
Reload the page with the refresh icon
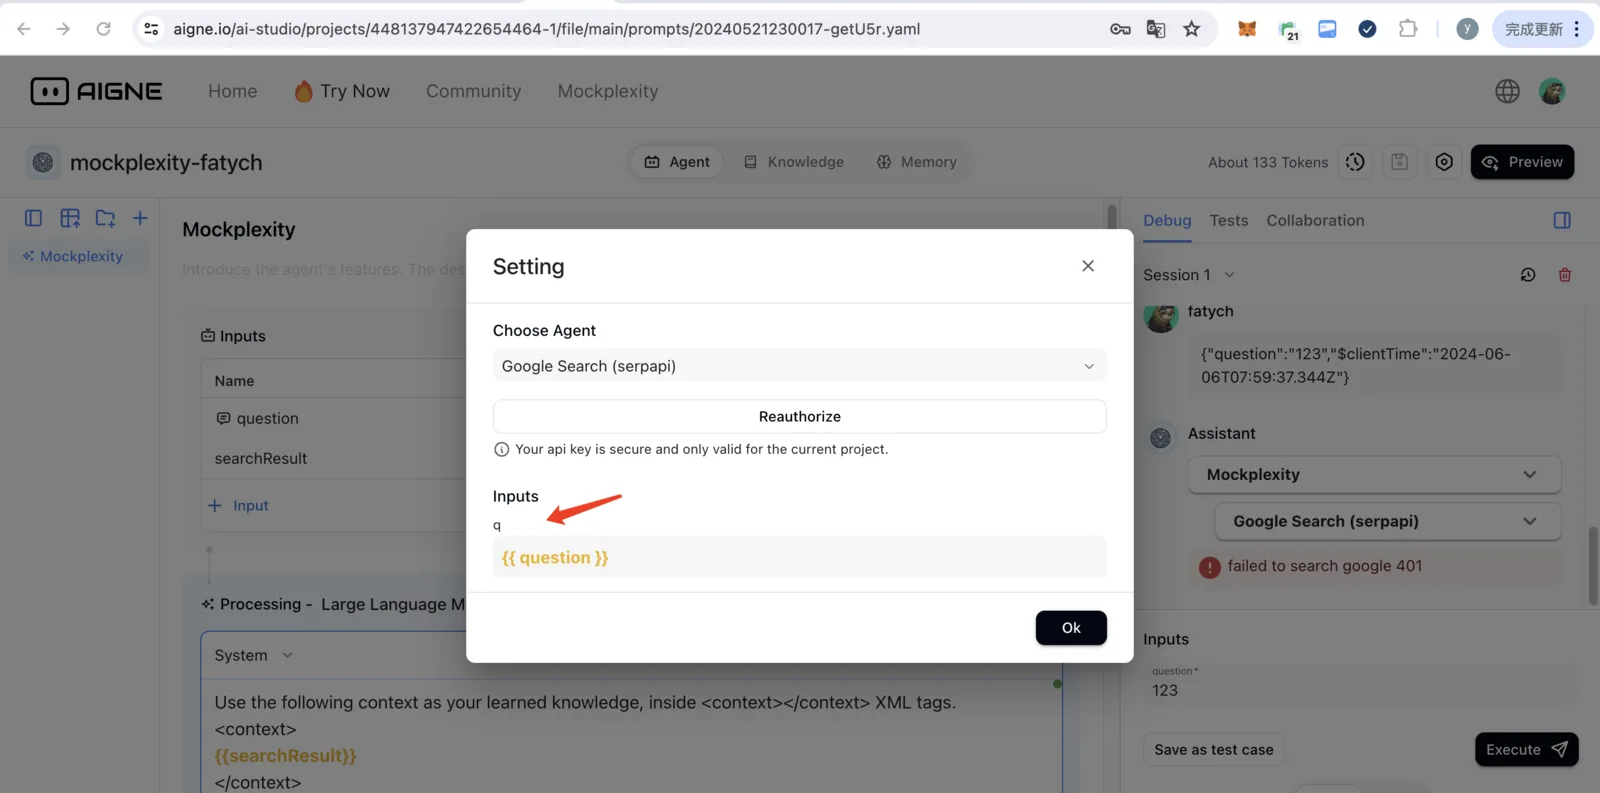103,29
